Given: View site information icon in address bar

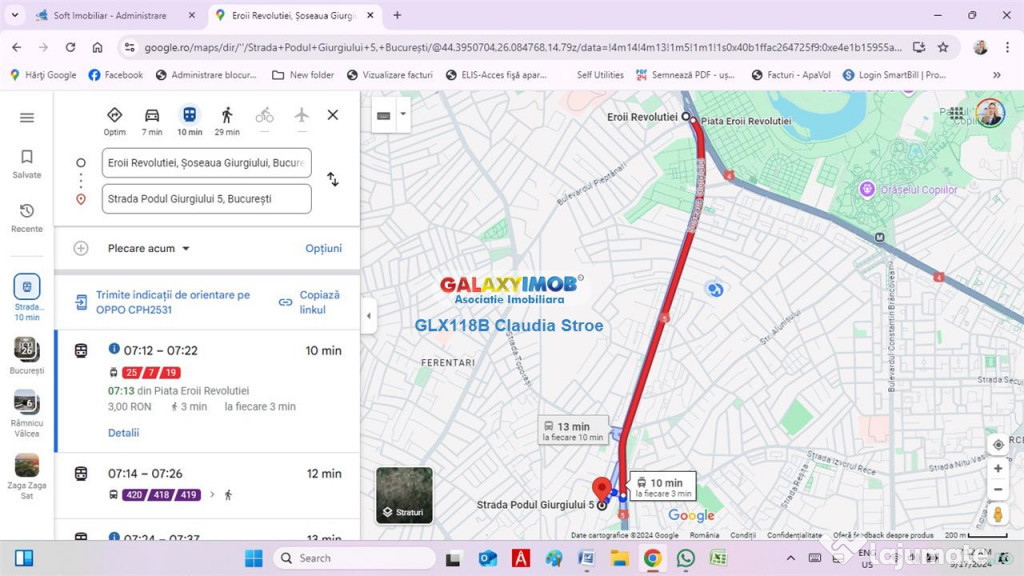Looking at the screenshot, I should (129, 47).
